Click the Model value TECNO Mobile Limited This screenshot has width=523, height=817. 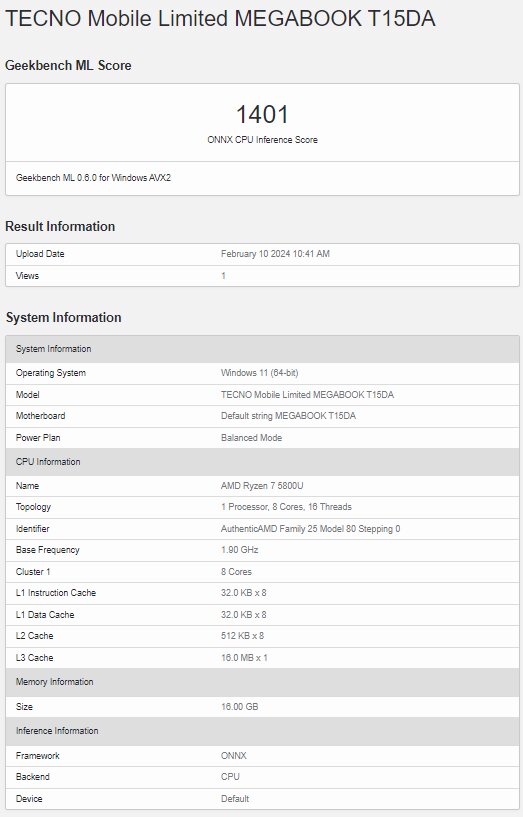click(307, 395)
